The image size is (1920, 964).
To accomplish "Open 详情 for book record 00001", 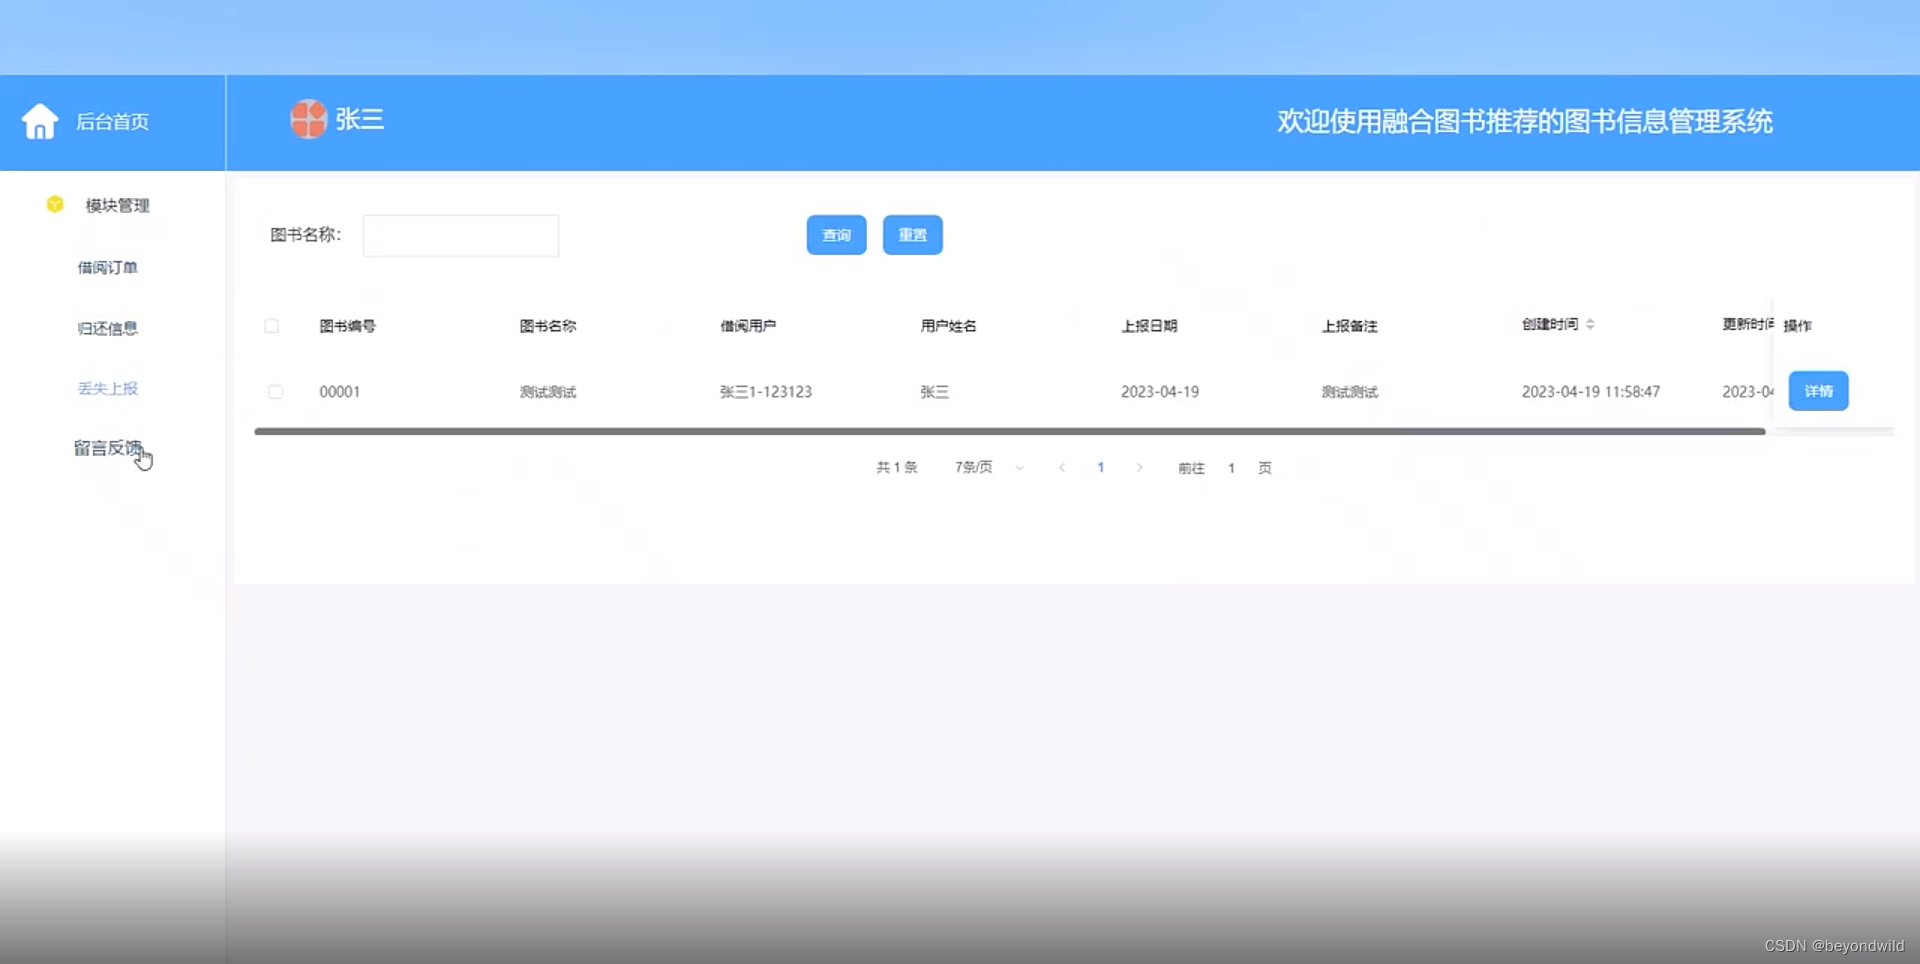I will click(x=1818, y=391).
